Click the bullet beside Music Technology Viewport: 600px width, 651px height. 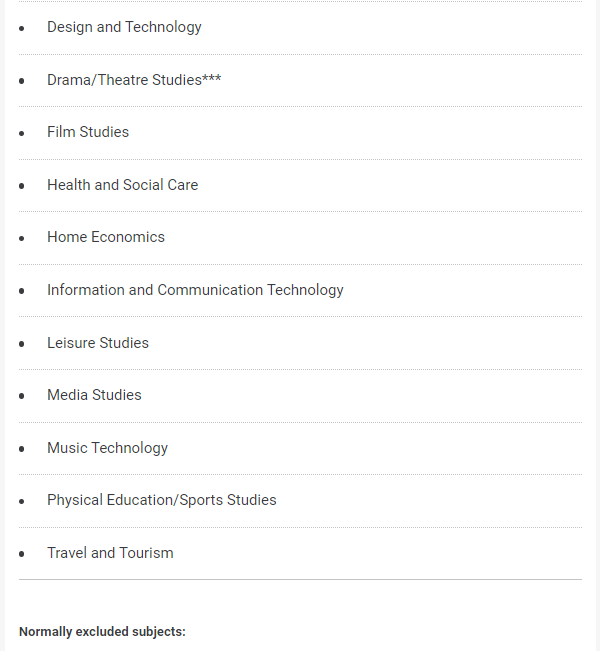(22, 449)
